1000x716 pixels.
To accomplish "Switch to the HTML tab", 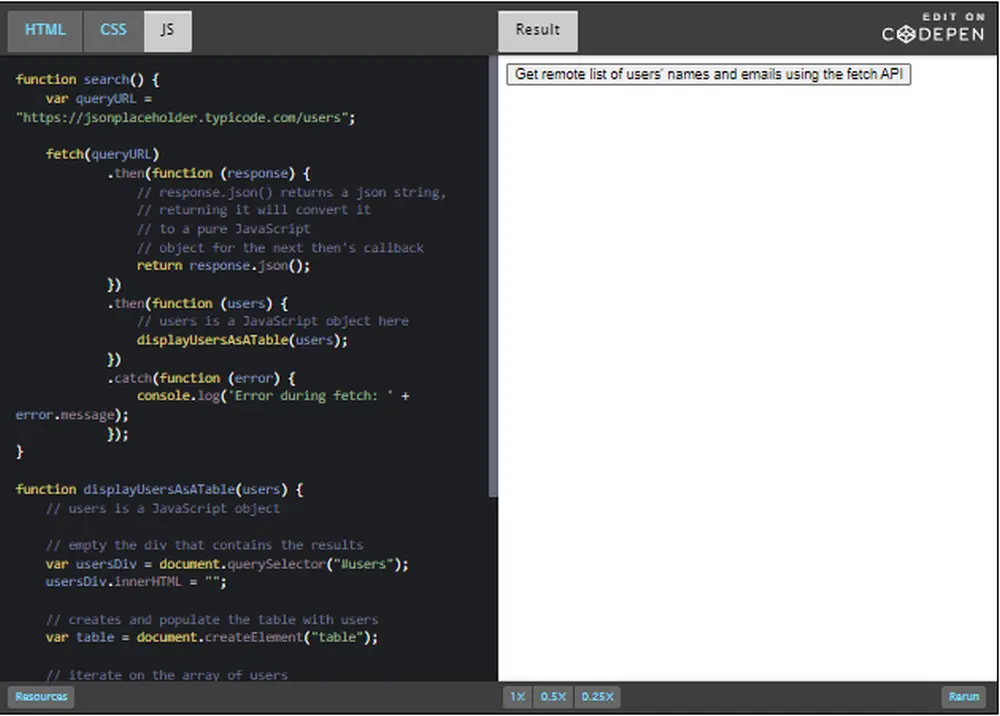I will pos(45,30).
